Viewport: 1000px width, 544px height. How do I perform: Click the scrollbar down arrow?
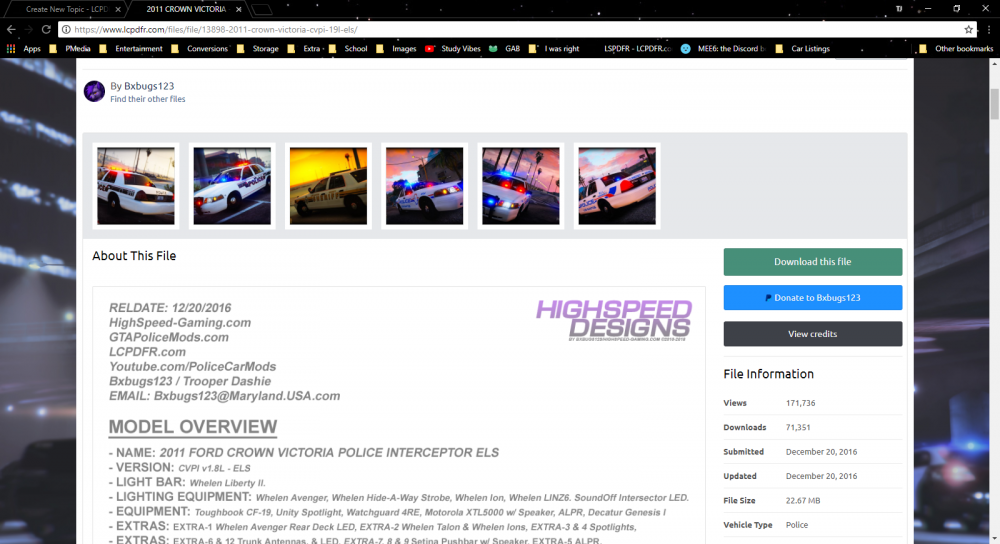[994, 539]
